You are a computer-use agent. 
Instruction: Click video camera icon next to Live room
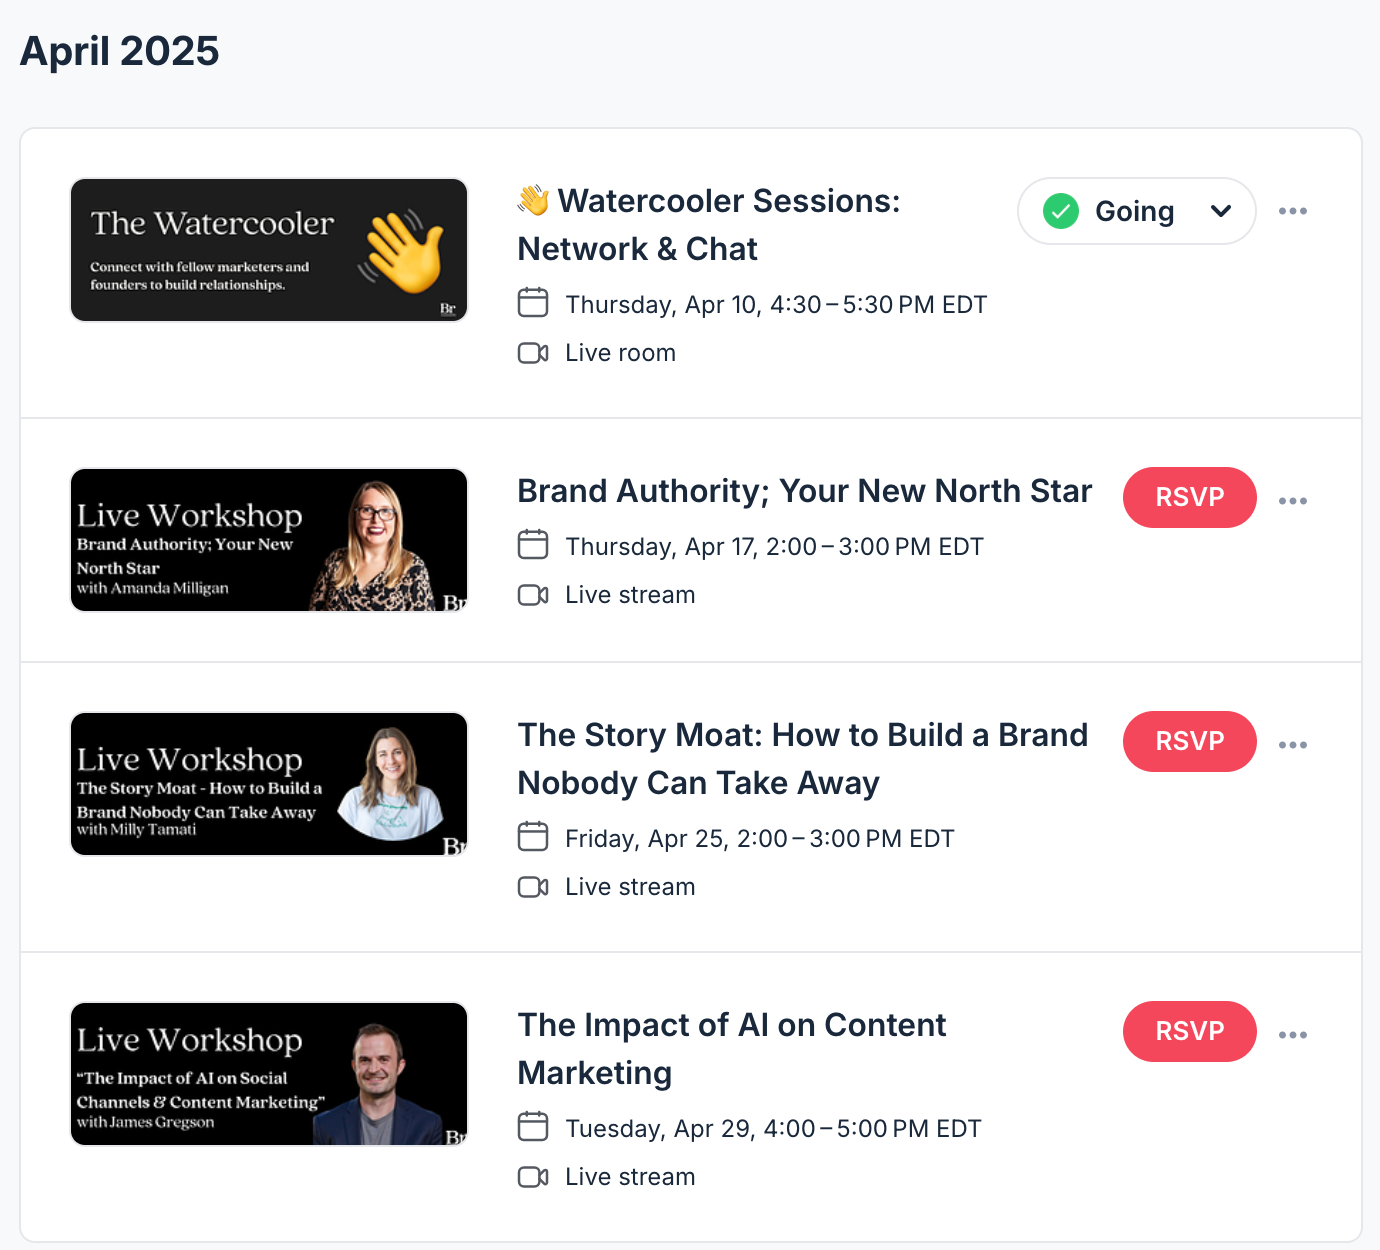point(533,353)
